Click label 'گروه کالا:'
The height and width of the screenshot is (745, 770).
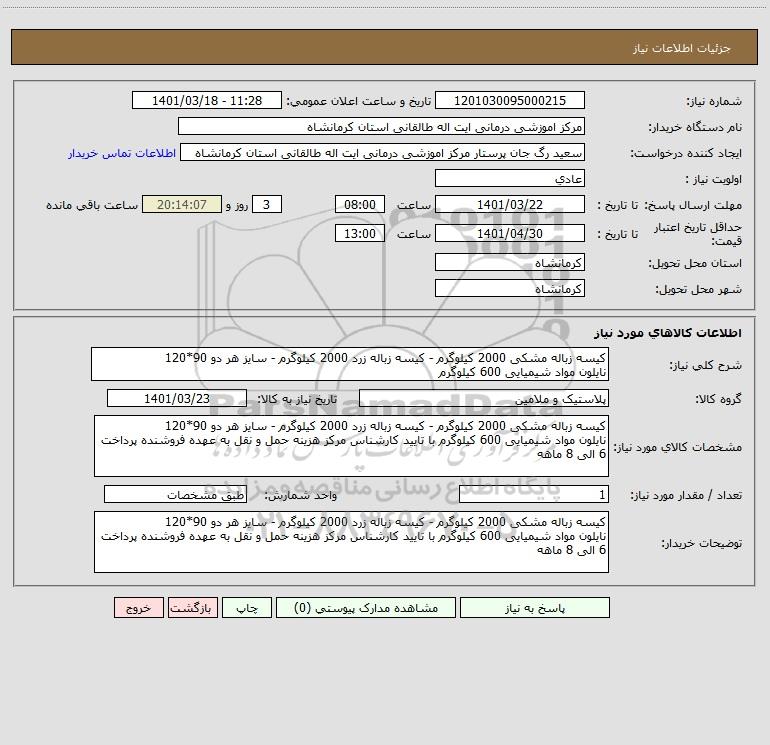pyautogui.click(x=718, y=399)
